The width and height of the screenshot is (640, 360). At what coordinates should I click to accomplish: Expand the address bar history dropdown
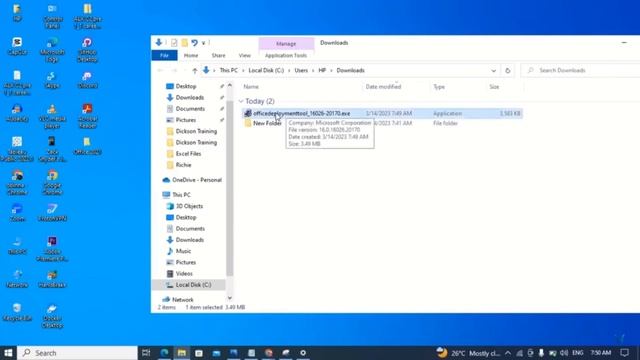[493, 71]
